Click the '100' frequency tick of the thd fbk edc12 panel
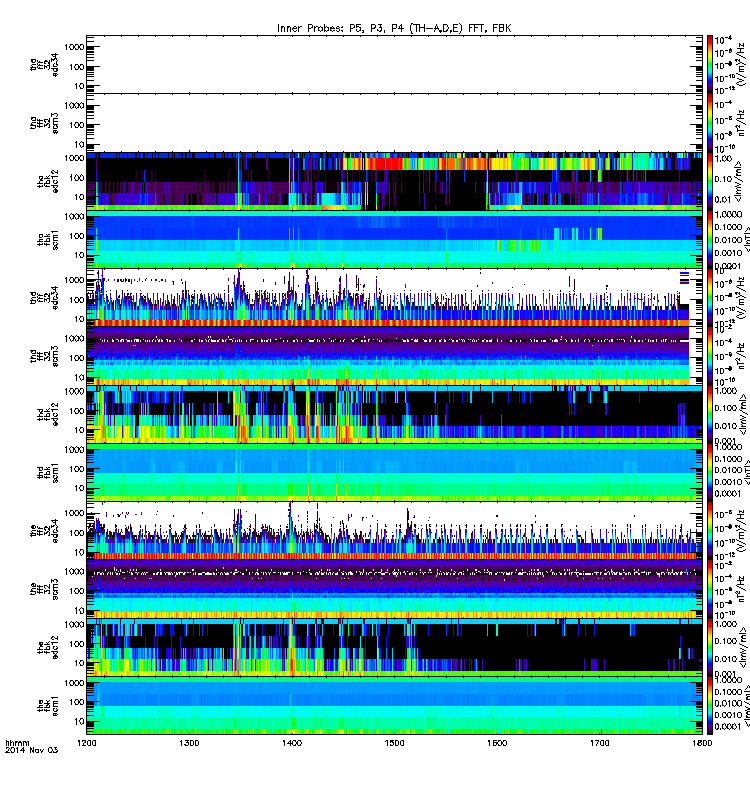The height and width of the screenshot is (800, 750). coord(77,411)
